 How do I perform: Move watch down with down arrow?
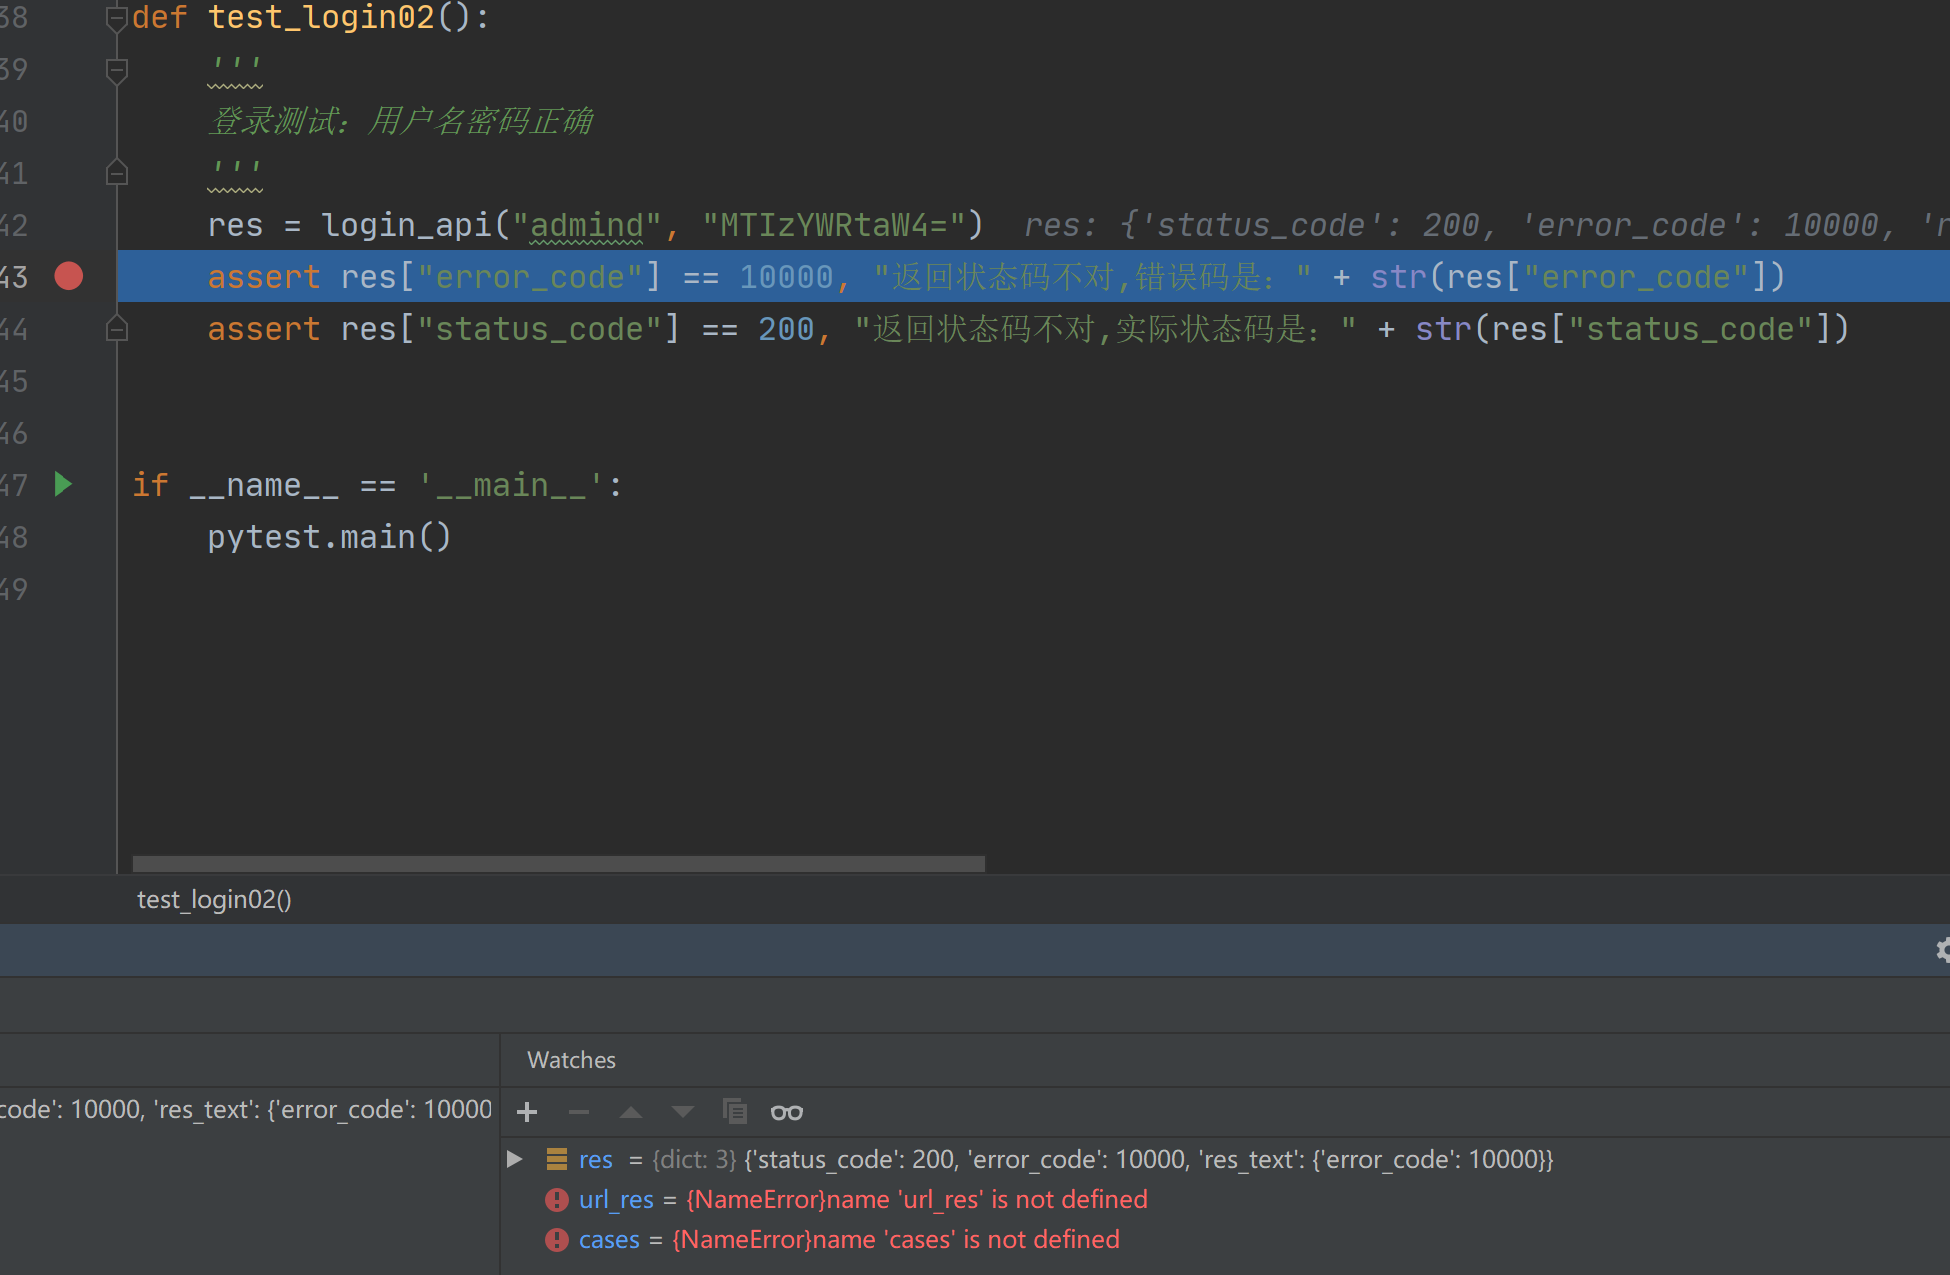tap(683, 1112)
